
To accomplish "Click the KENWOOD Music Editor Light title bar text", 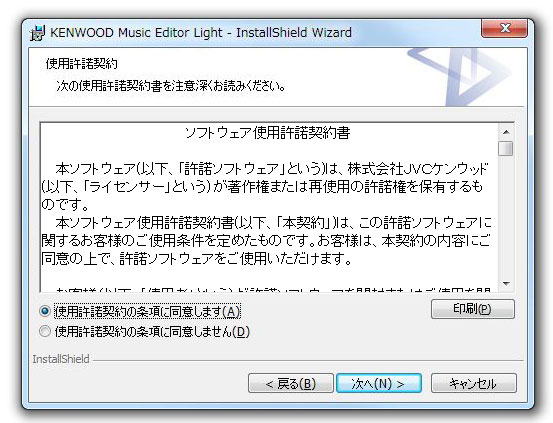I will coord(201,32).
